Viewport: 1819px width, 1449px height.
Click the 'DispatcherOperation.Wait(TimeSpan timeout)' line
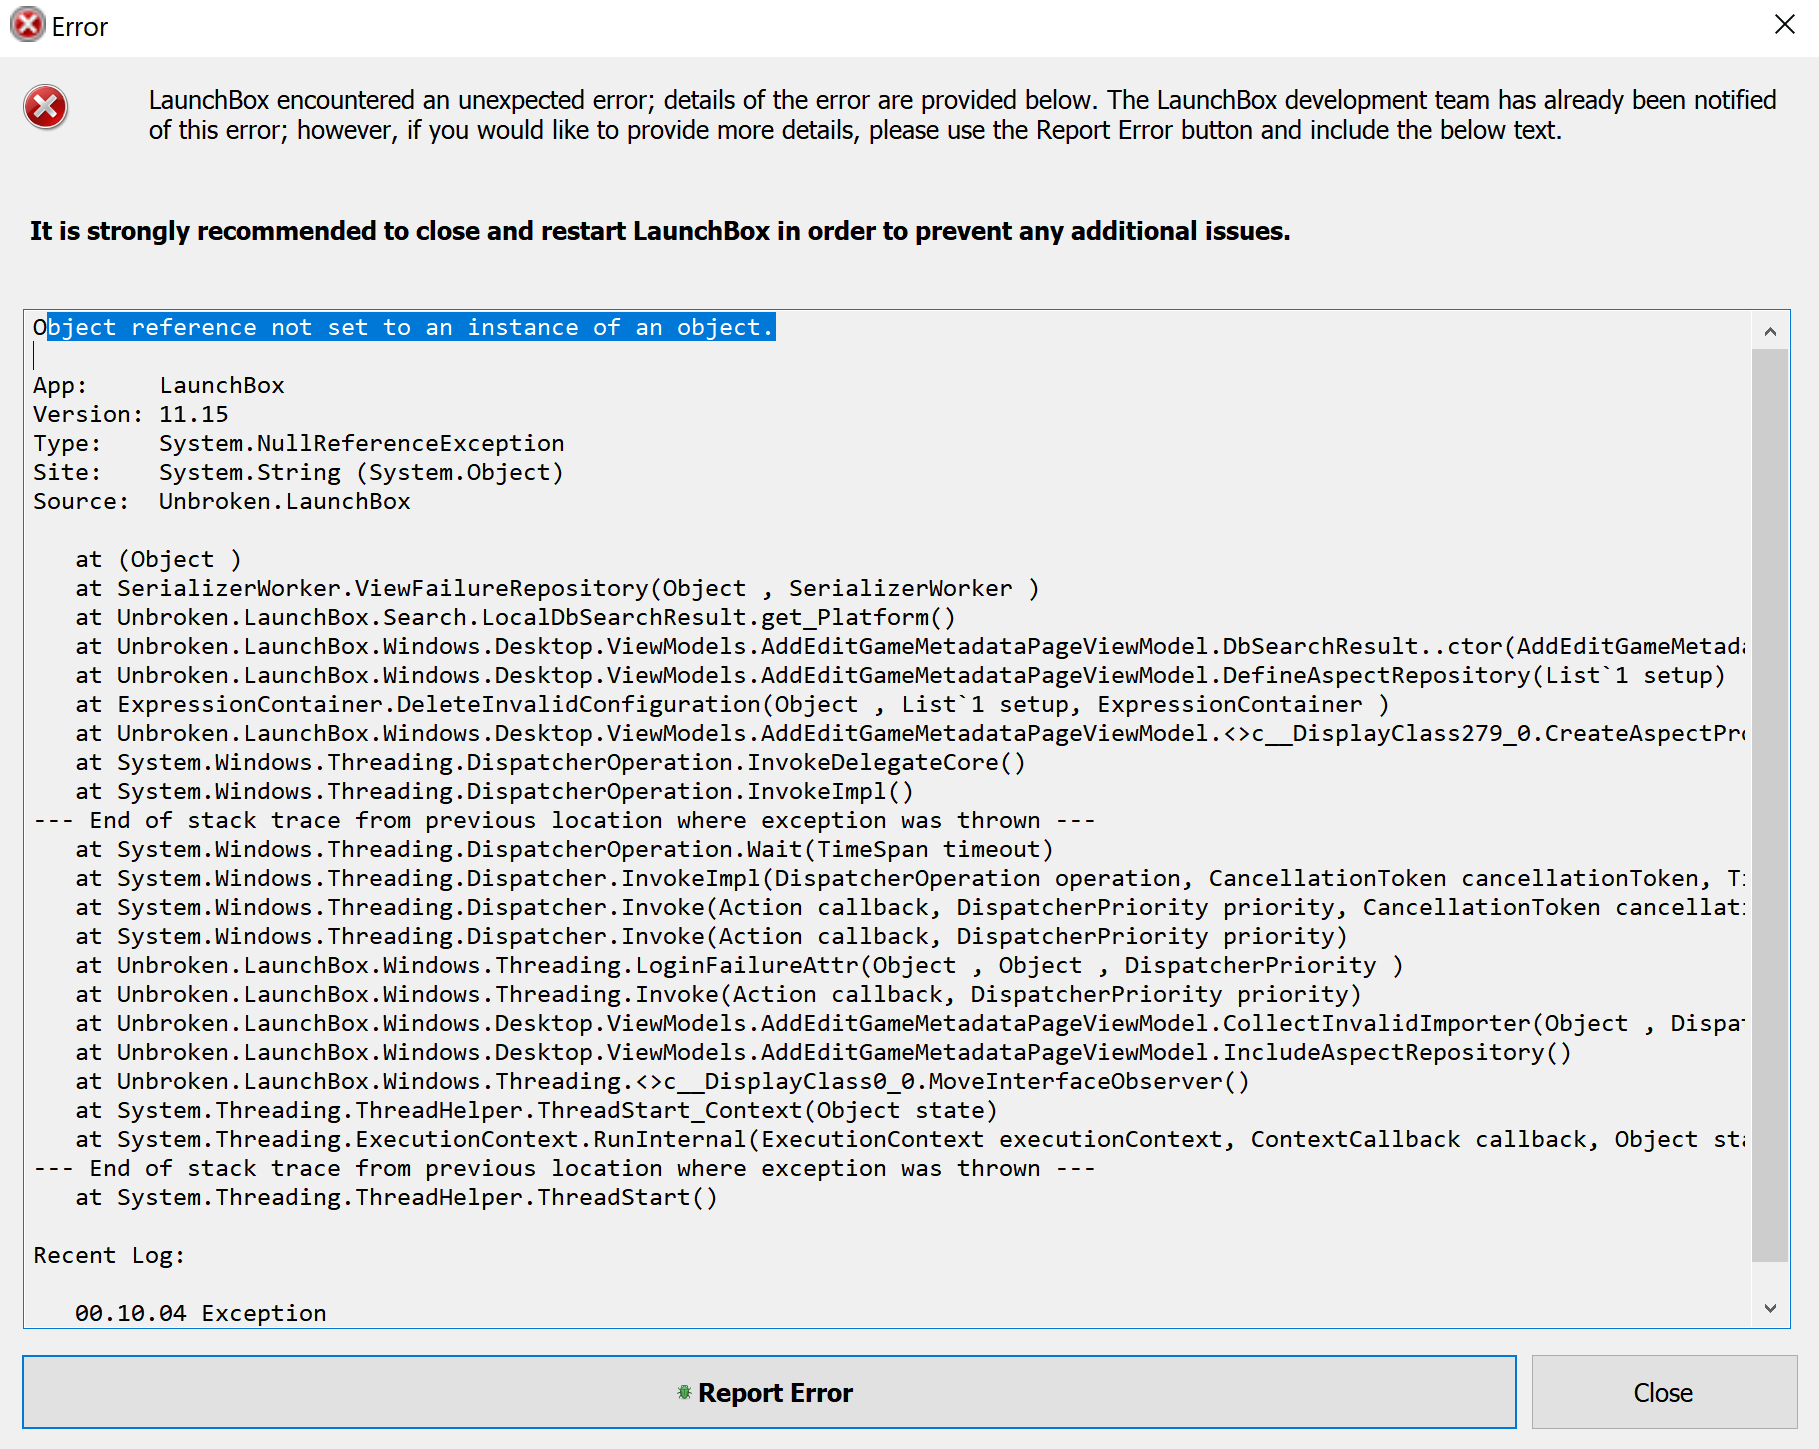pos(564,849)
